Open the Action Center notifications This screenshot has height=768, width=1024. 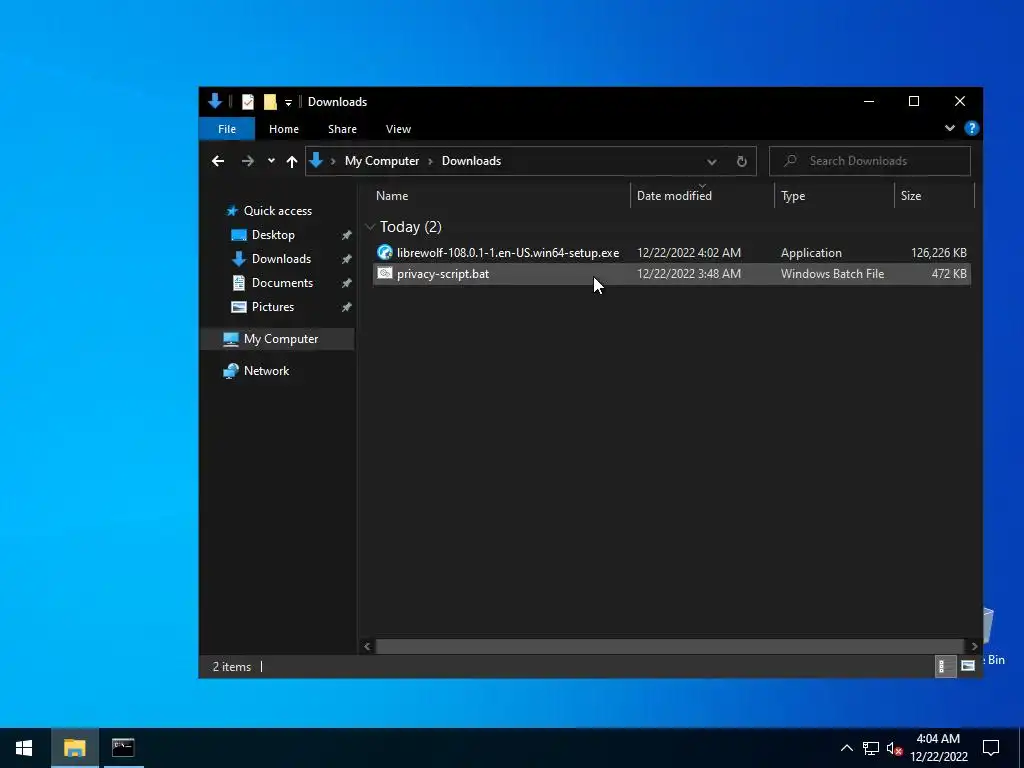pyautogui.click(x=991, y=748)
